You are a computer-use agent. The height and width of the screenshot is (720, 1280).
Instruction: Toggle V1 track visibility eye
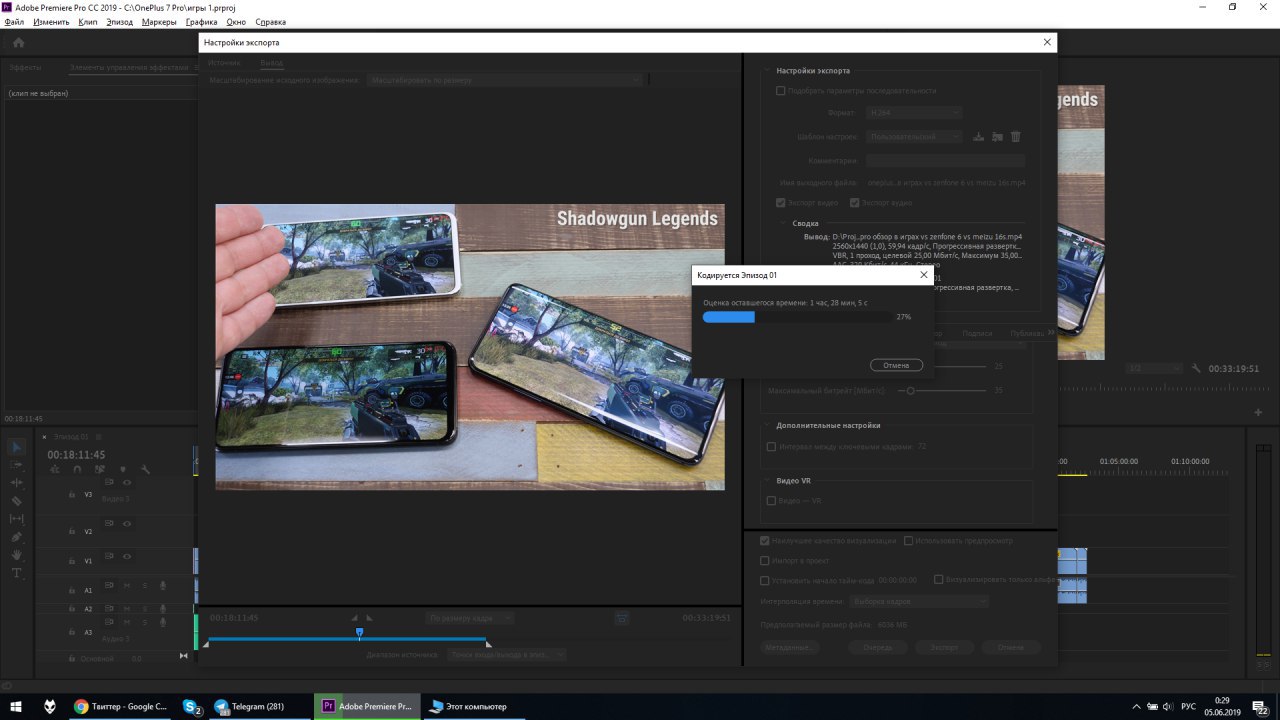pos(127,556)
